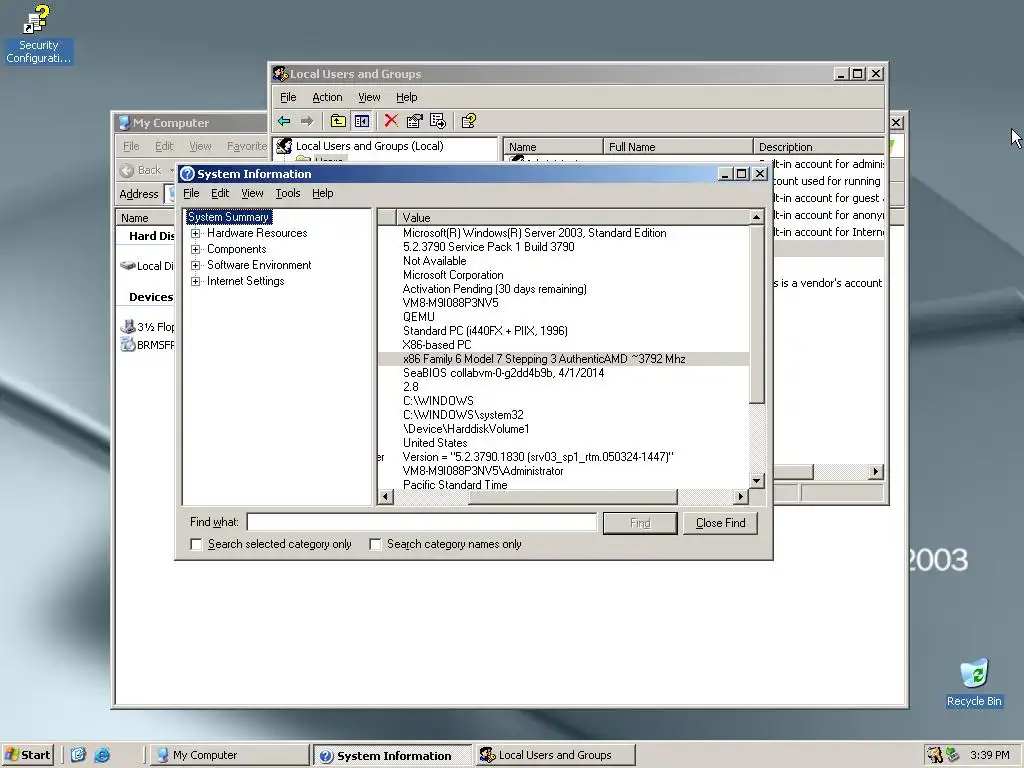Click Value column header
The height and width of the screenshot is (768, 1024).
[572, 217]
